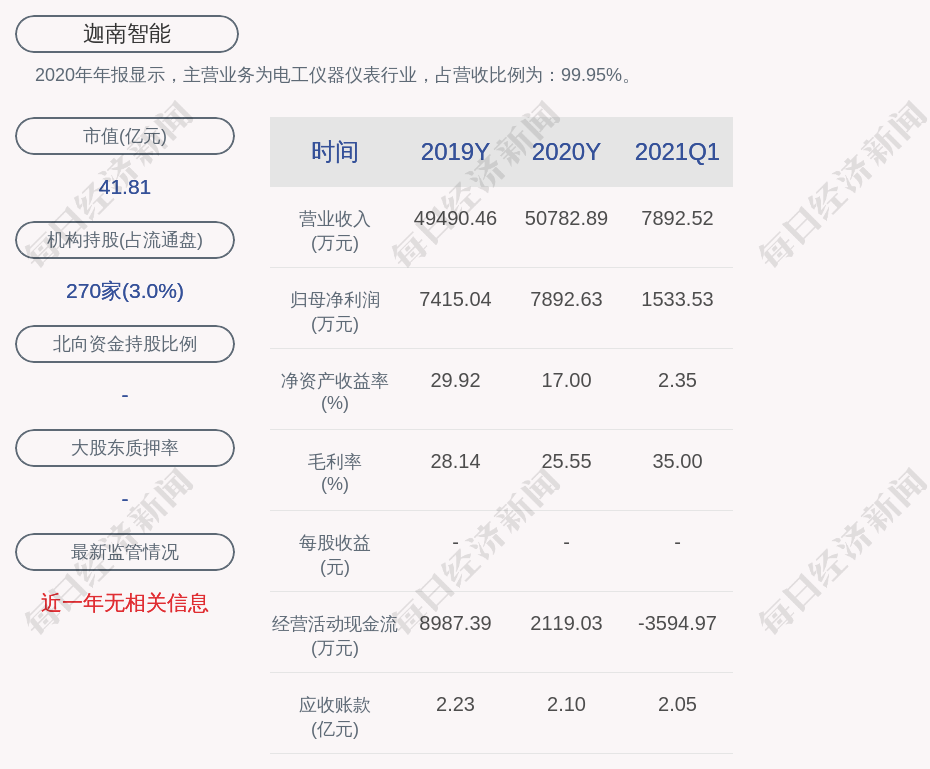
Task: Switch to the 2020Y column header
Action: click(566, 152)
